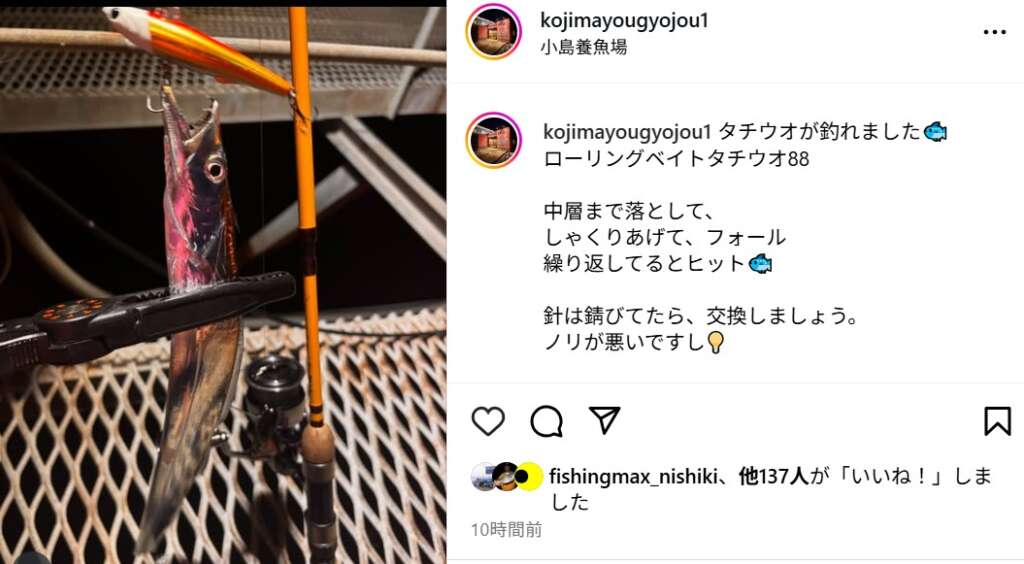Open kojimayougyojou1 username in the caption
This screenshot has height=564, width=1024.
coord(627,132)
